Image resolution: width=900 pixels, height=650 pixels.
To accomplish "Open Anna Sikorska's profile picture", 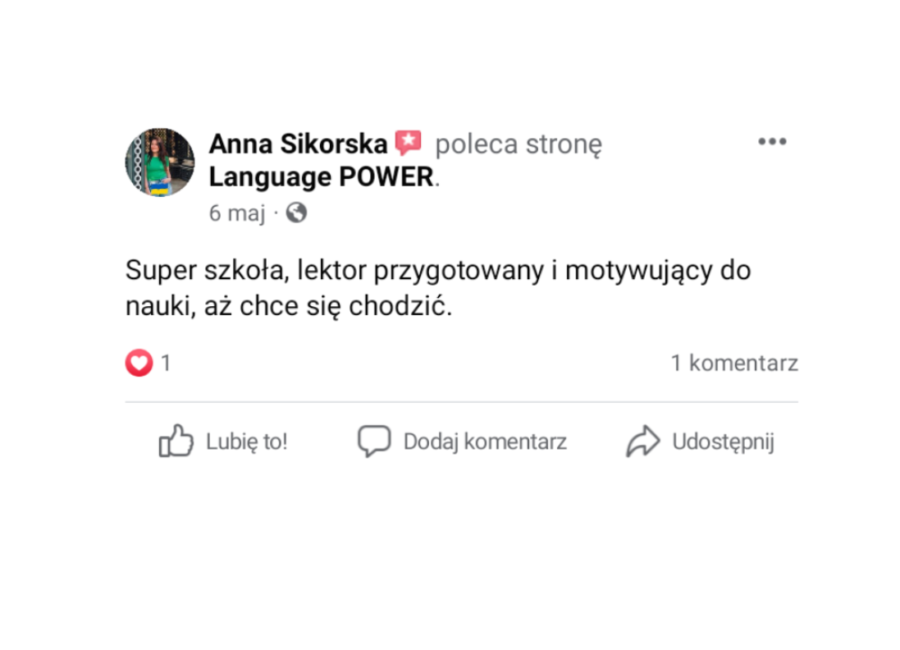I will coord(160,162).
